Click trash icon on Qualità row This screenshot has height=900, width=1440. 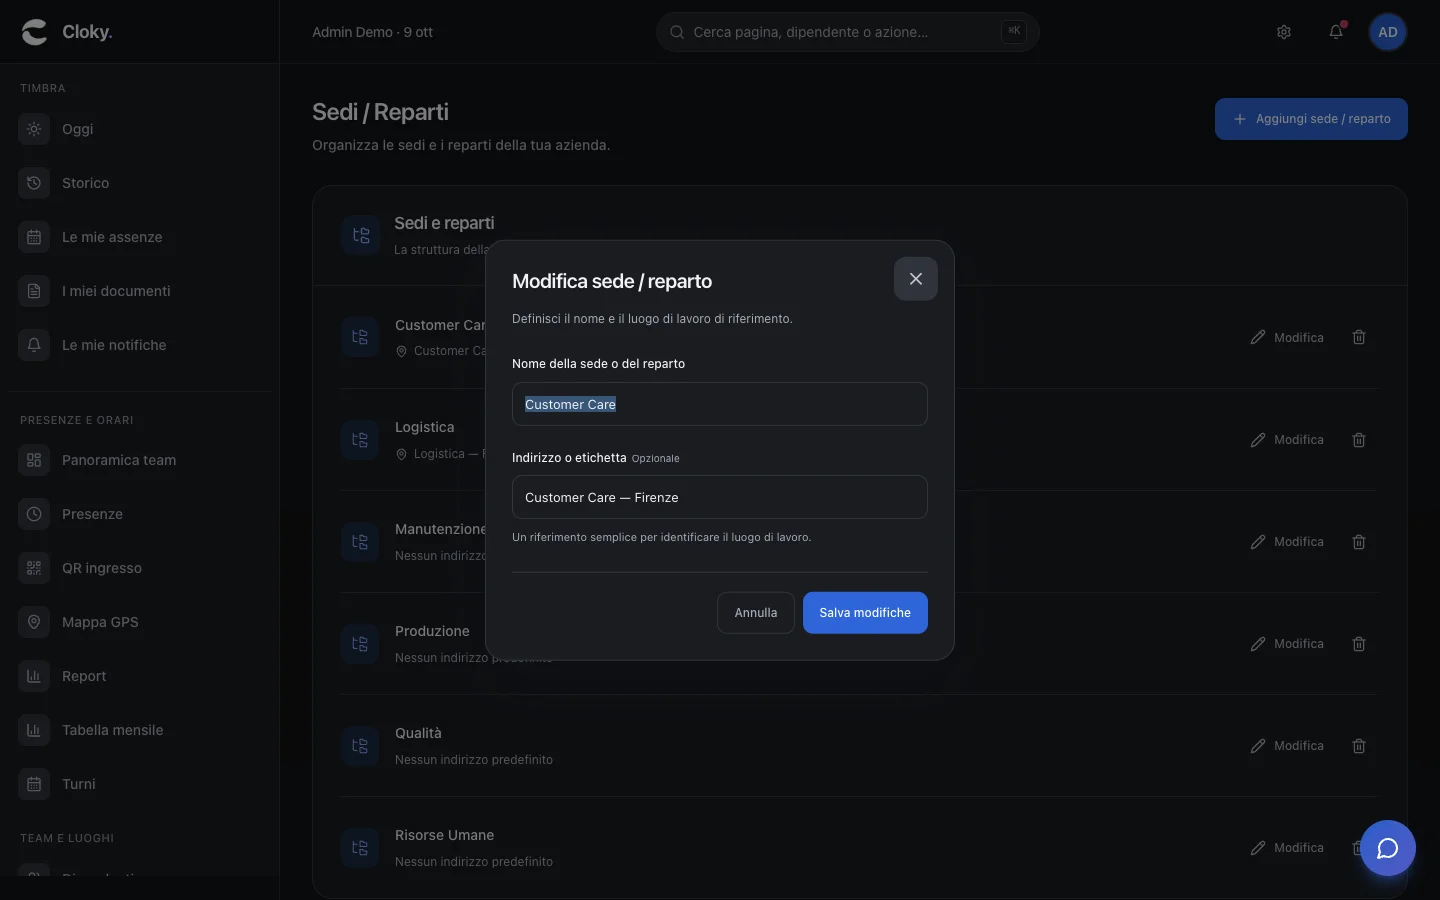click(x=1359, y=746)
